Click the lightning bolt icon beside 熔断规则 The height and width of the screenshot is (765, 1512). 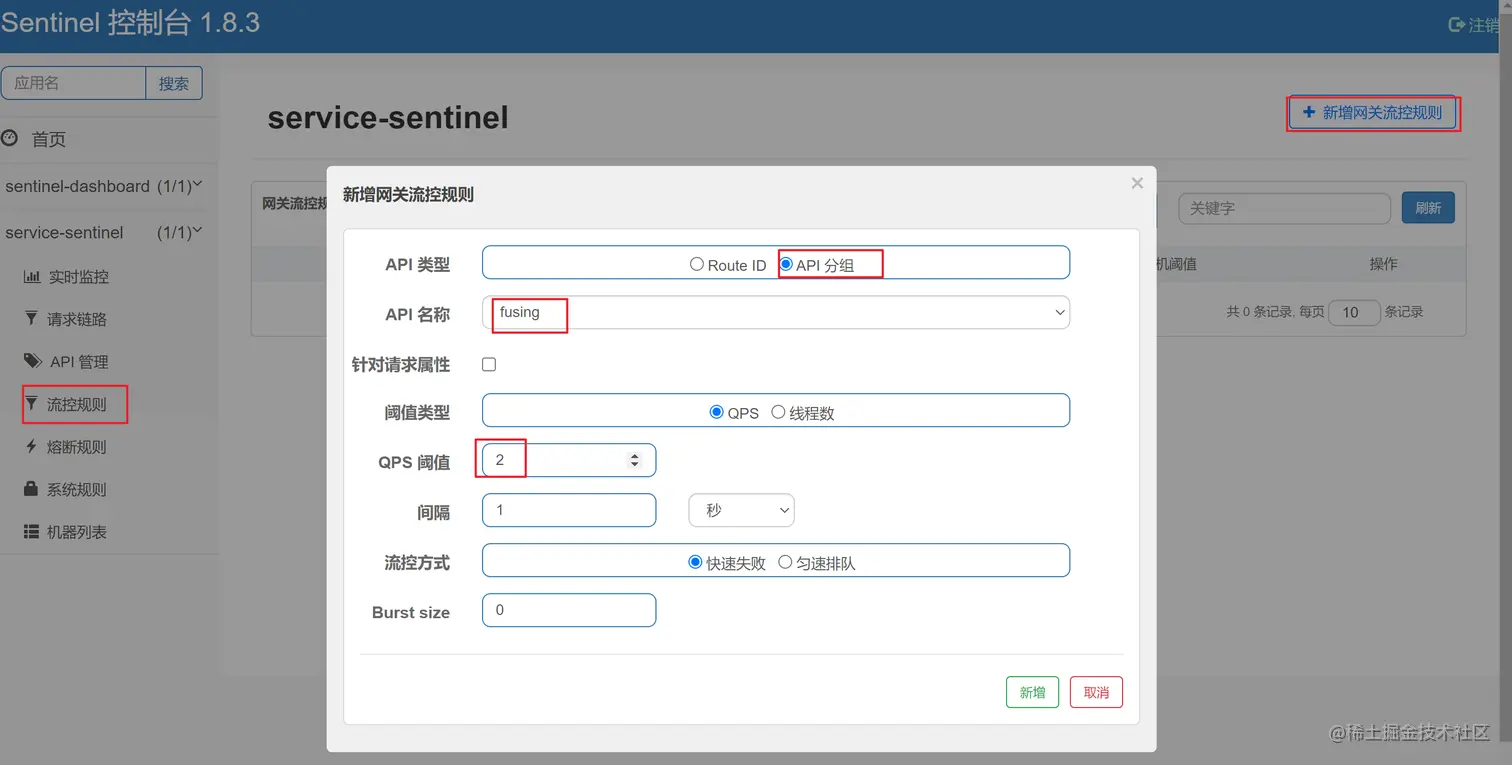31,447
